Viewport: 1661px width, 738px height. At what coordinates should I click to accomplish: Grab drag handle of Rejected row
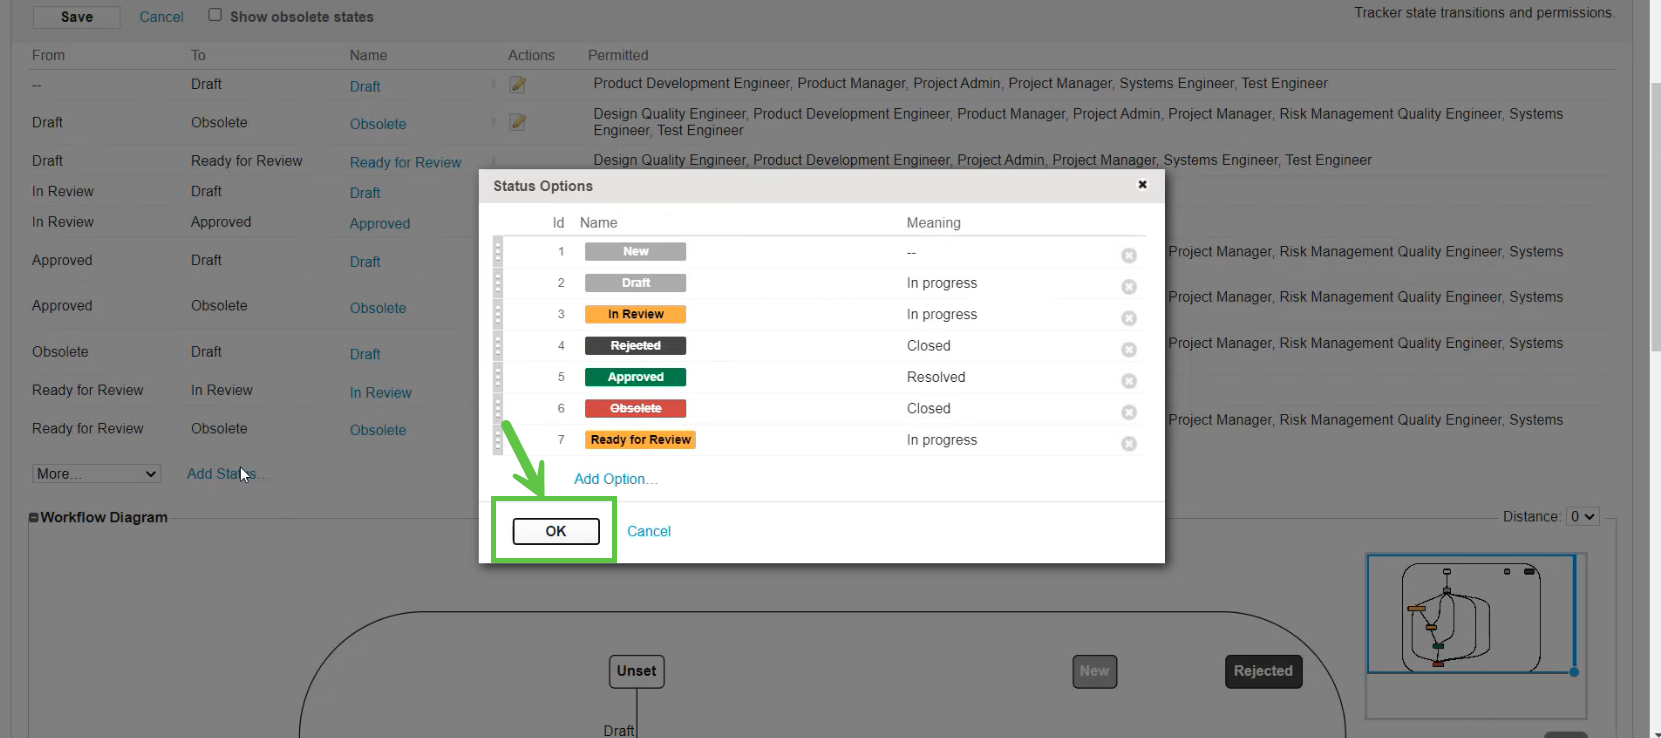498,346
